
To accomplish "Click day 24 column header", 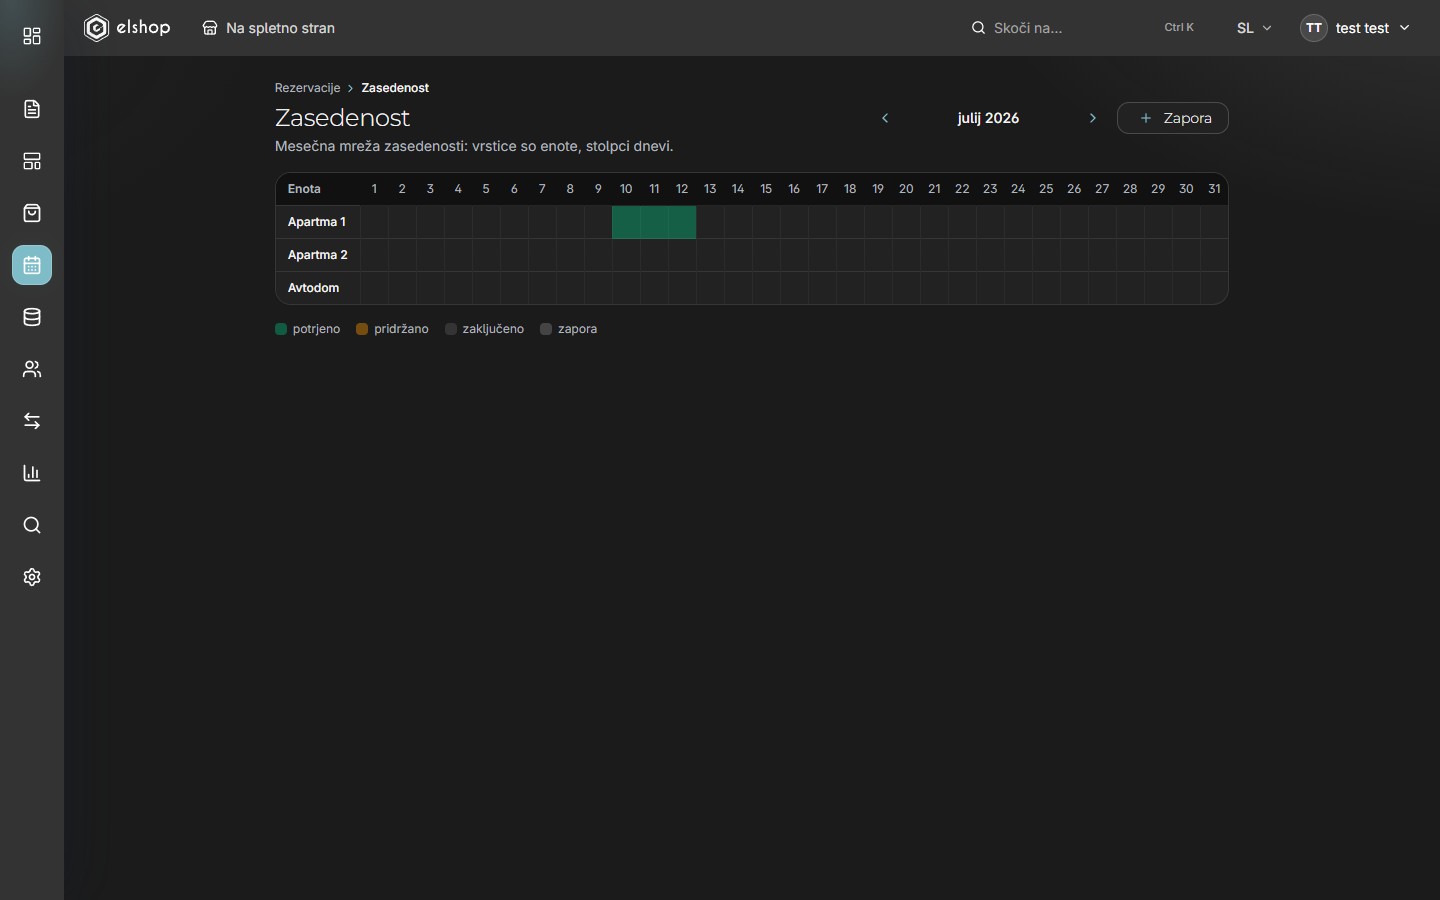I will click(x=1018, y=189).
